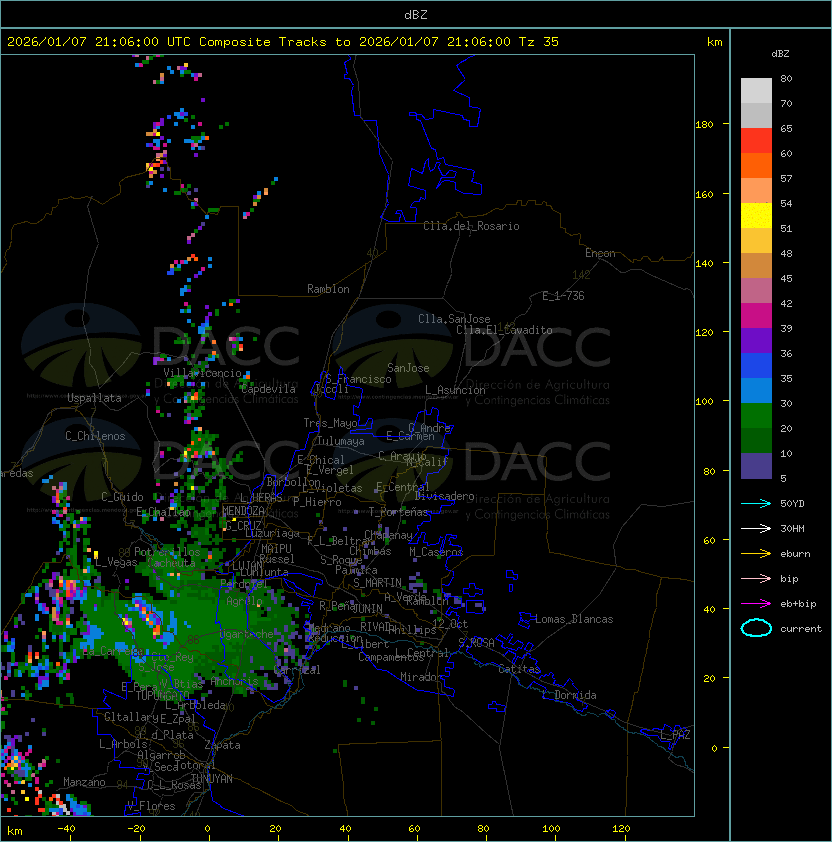This screenshot has width=832, height=842.
Task: Click the cyan 'current' ellipse symbol in legend
Action: tap(756, 628)
